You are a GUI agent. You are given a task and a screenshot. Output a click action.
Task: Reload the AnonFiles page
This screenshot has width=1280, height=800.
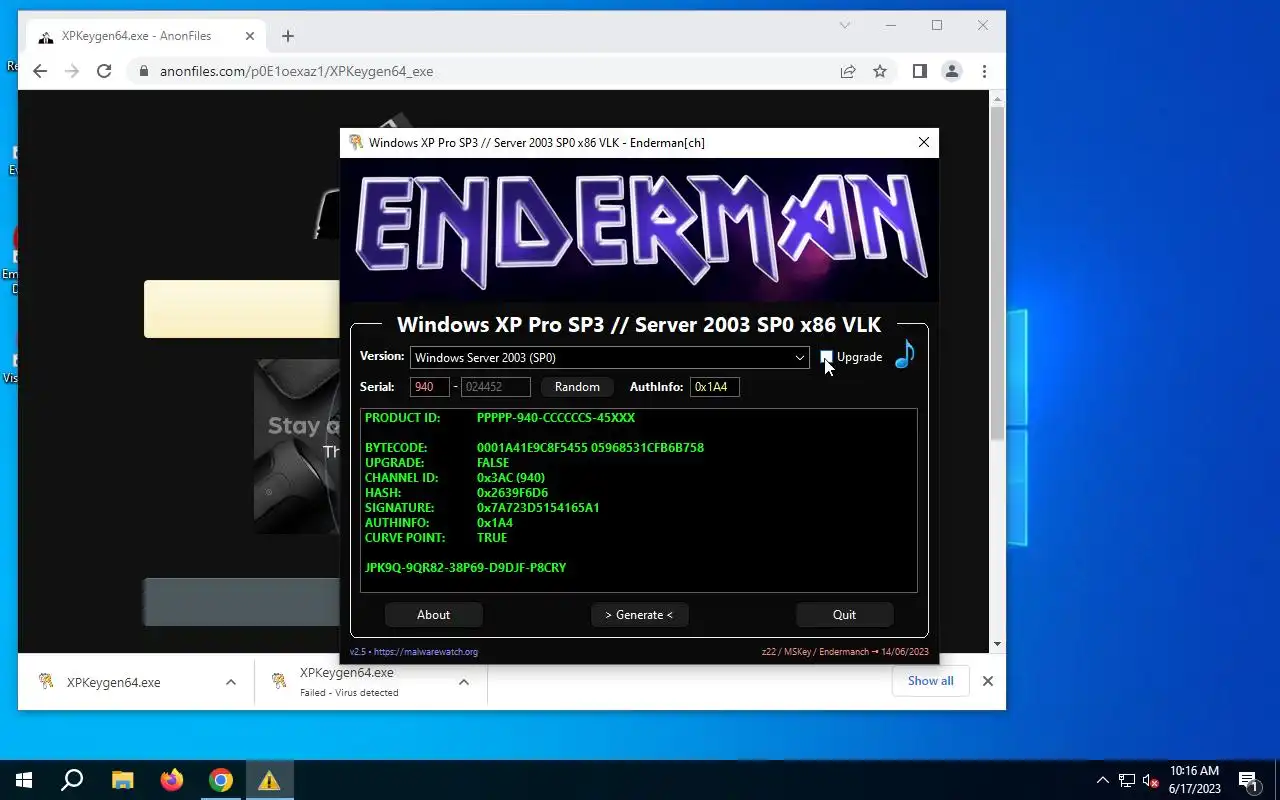click(104, 71)
